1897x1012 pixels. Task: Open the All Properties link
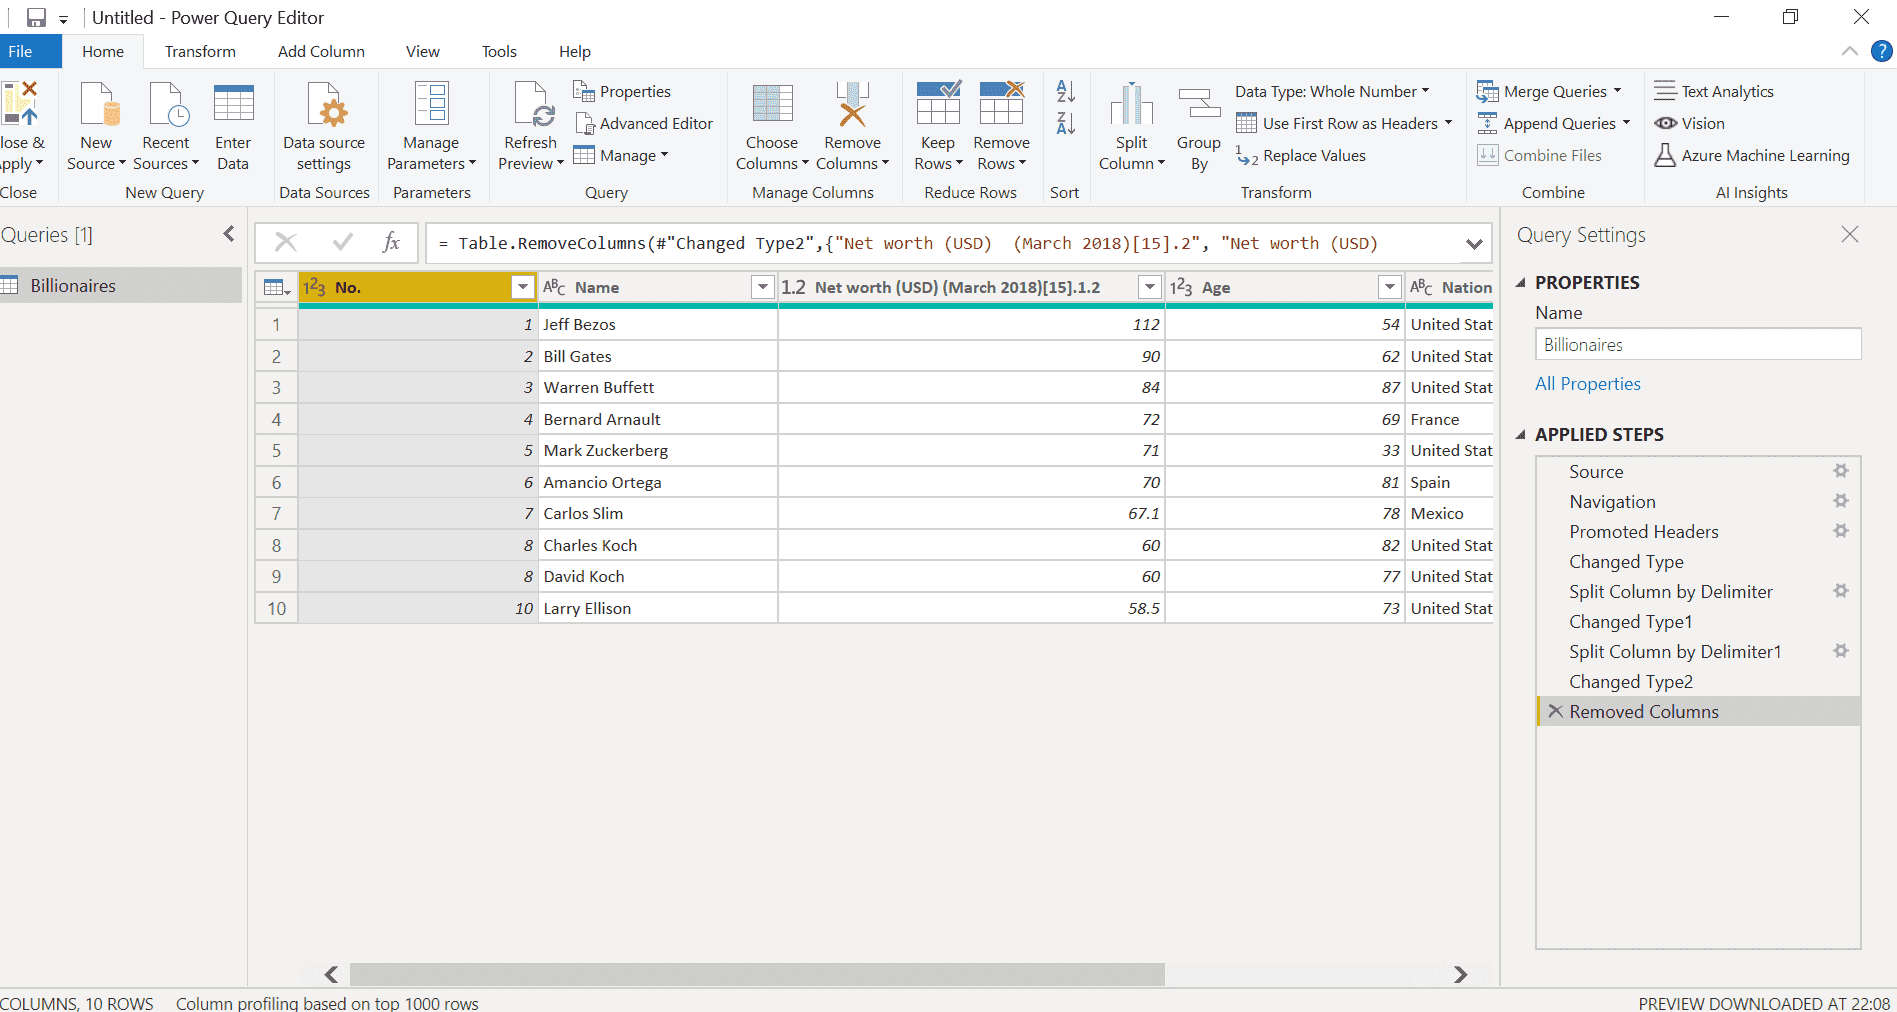point(1588,384)
